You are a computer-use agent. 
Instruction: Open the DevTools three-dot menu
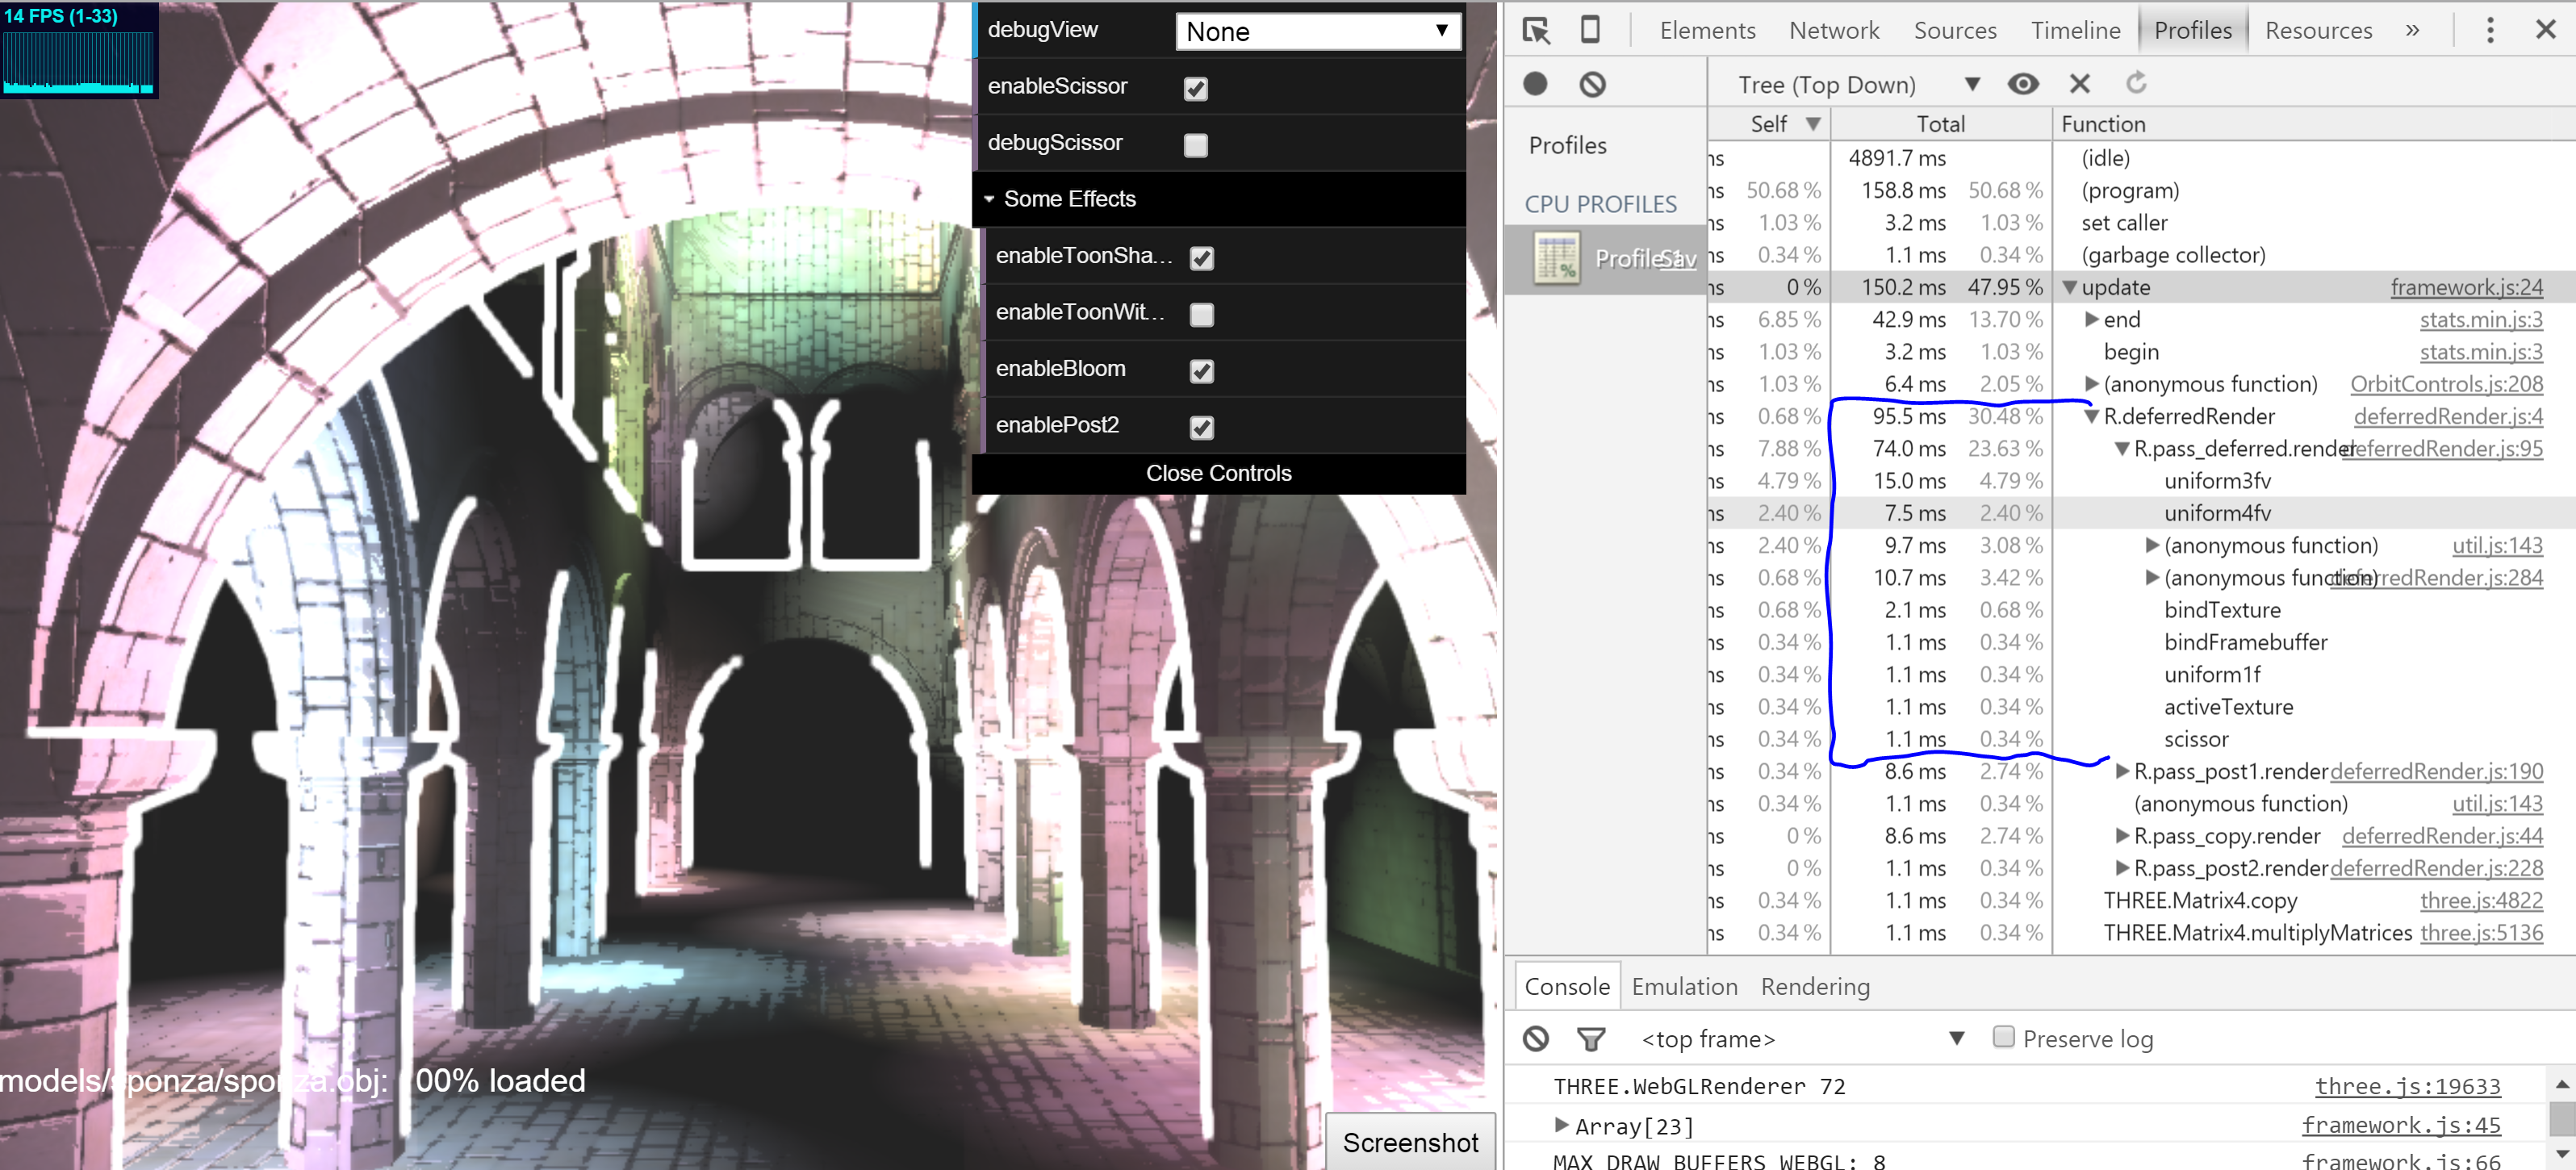(2490, 30)
